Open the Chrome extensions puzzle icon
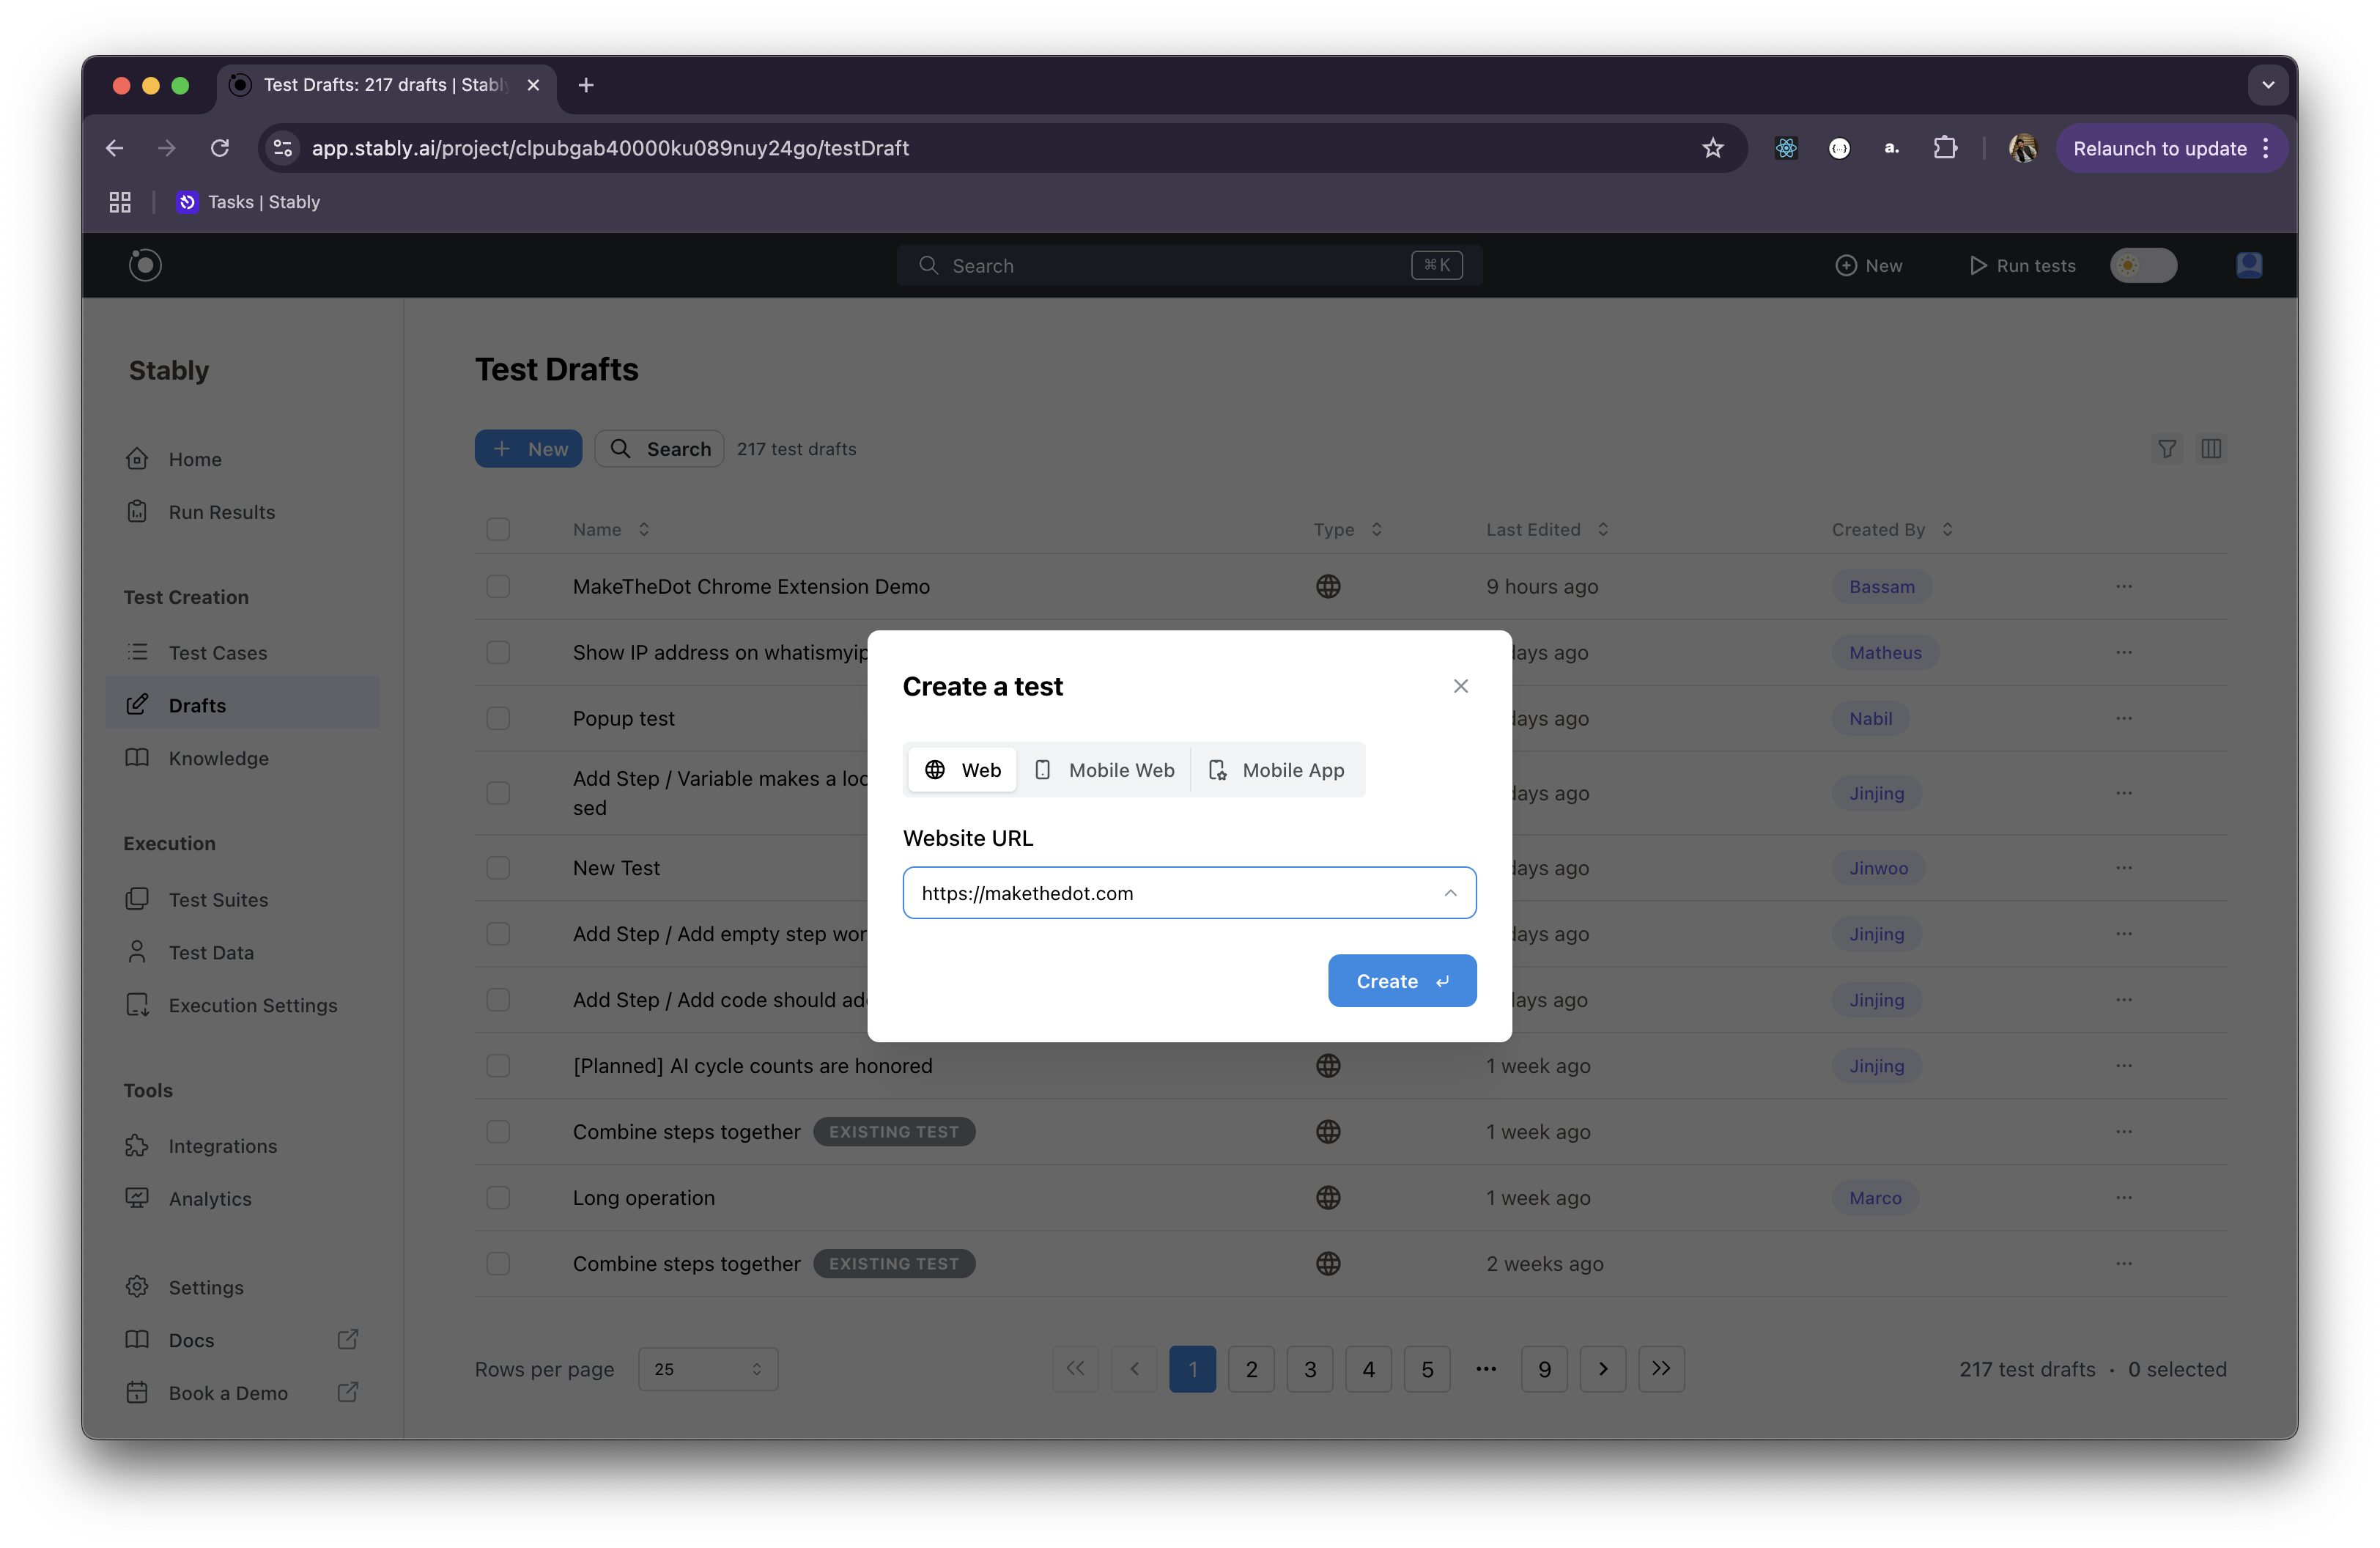2380x1548 pixels. 1945,148
